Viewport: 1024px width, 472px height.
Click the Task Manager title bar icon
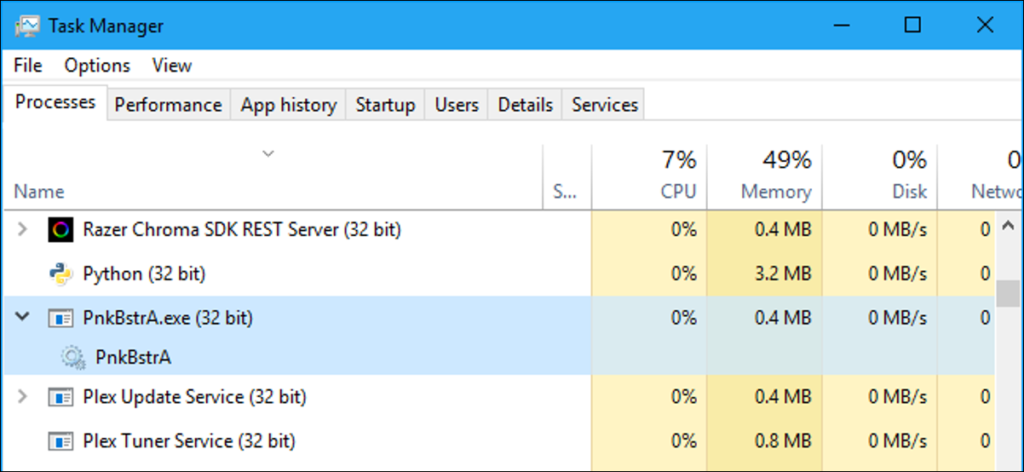click(27, 26)
